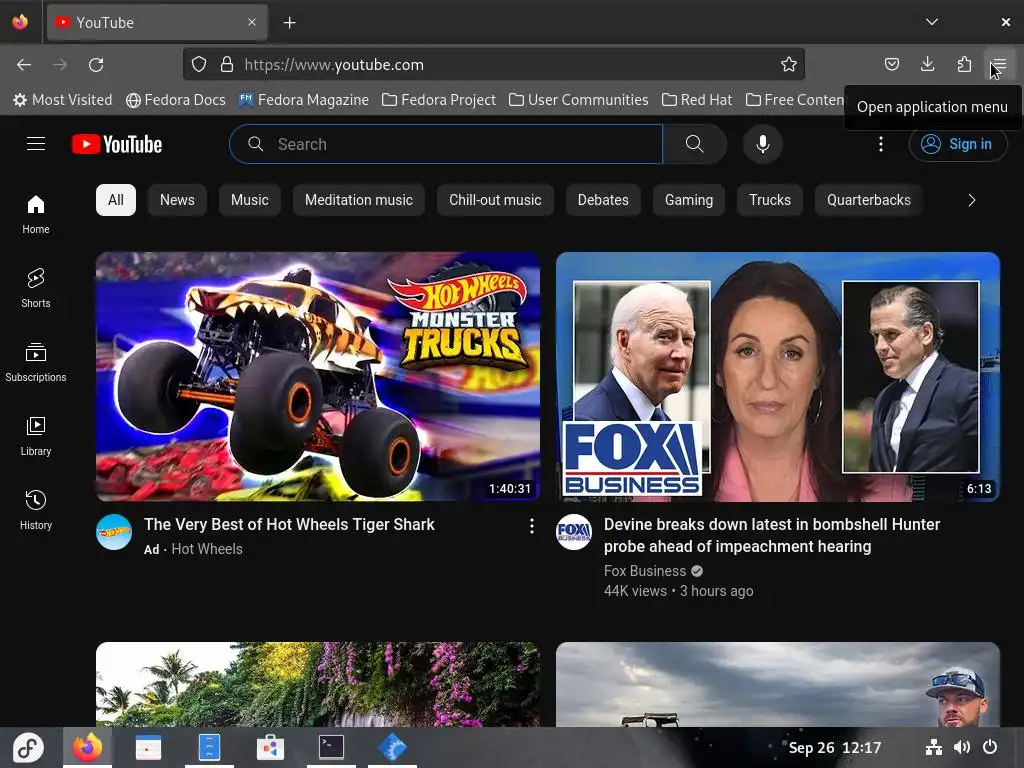Open the Fedora Magazine bookmark
Viewport: 1024px width, 768px height.
click(x=304, y=100)
